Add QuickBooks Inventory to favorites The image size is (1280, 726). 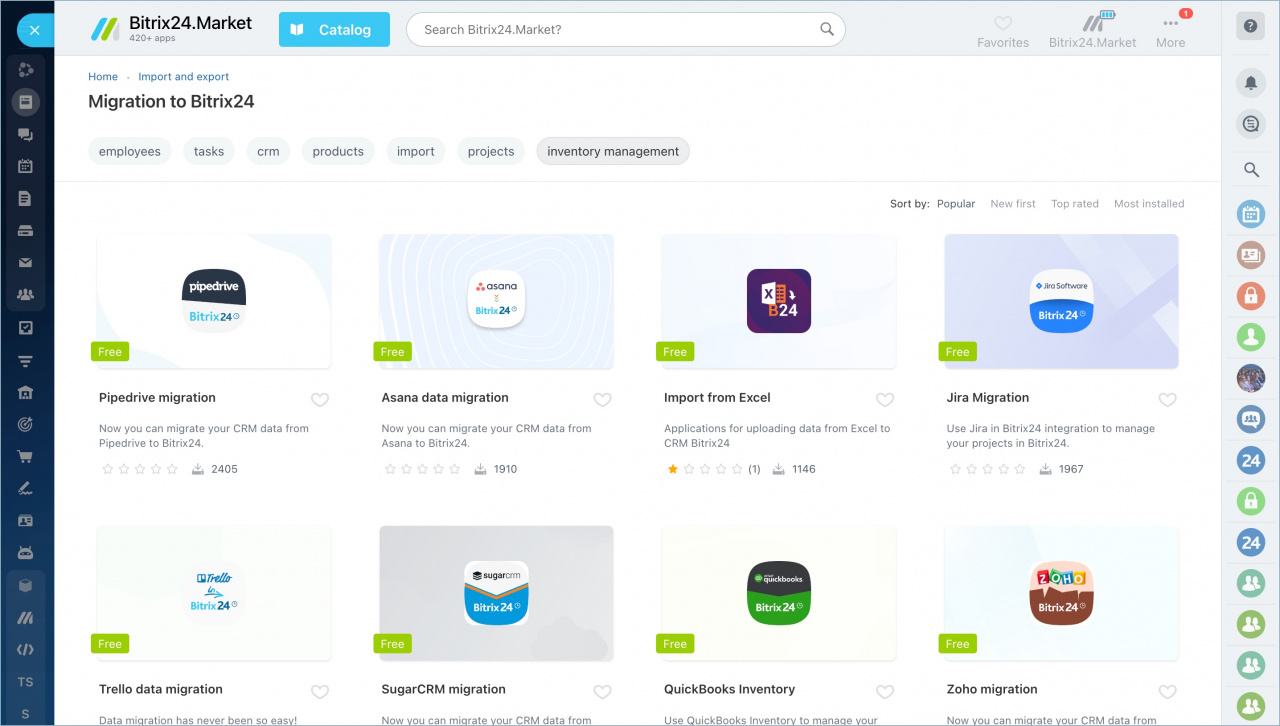[x=885, y=692]
